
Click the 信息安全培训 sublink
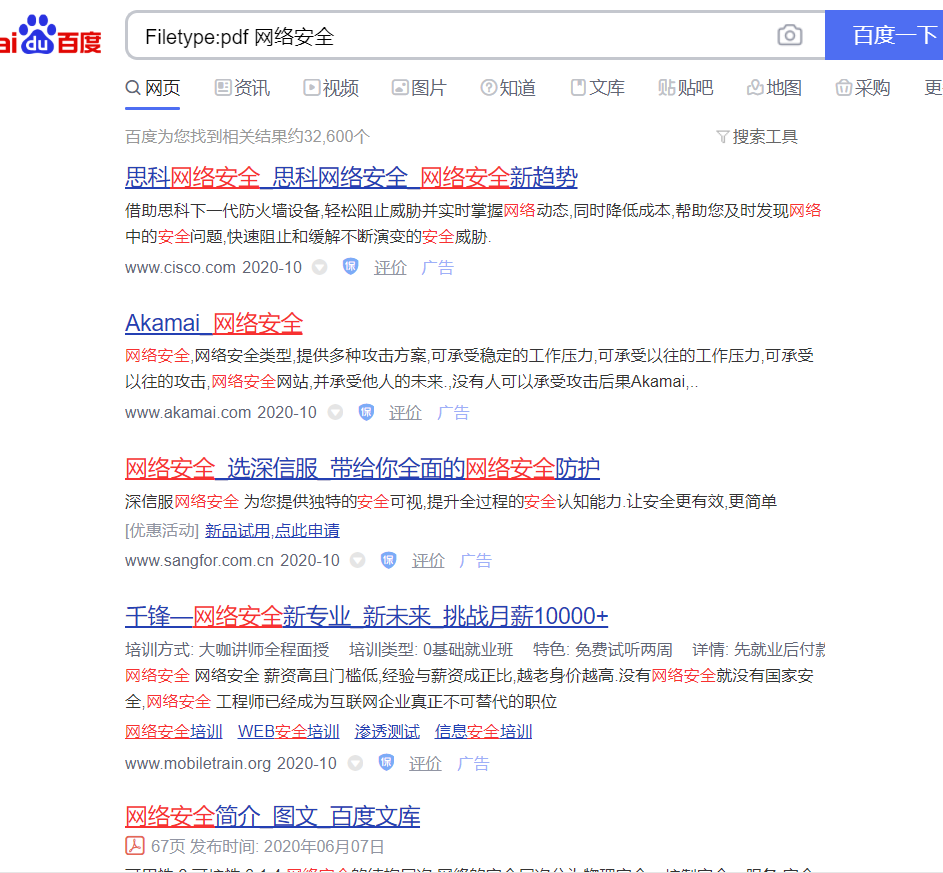(x=484, y=732)
